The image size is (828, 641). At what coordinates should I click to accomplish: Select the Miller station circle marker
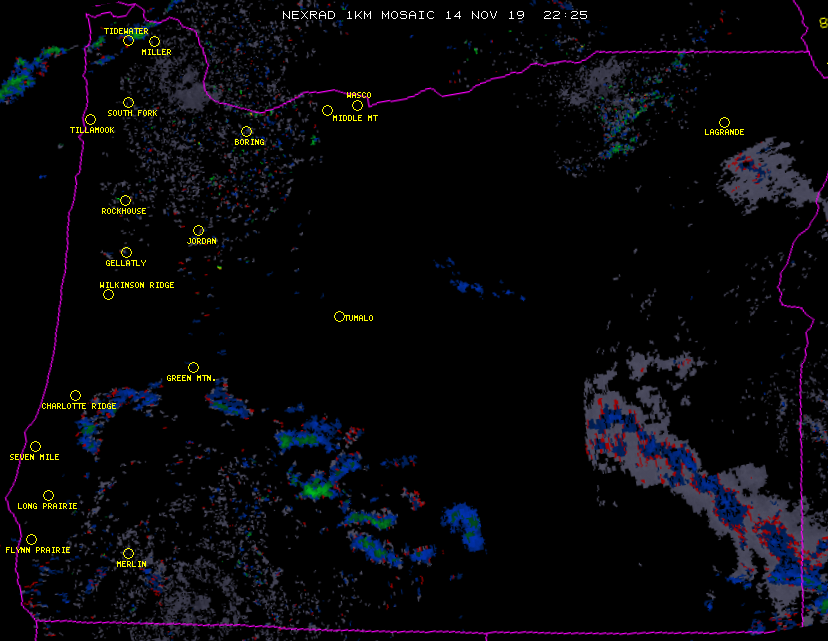154,41
